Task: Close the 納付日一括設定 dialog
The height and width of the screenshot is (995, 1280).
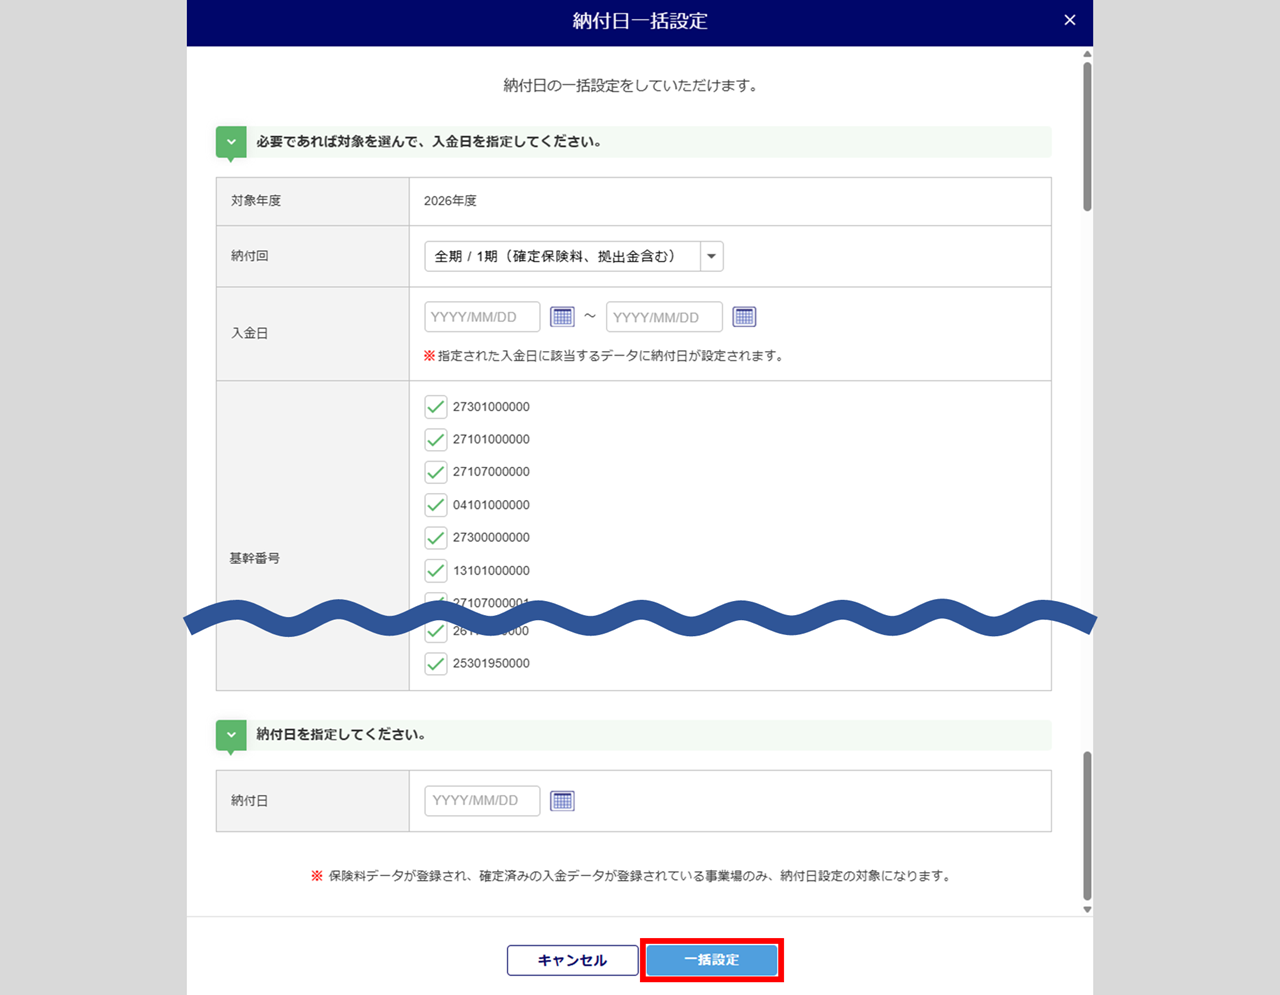Action: pyautogui.click(x=1070, y=20)
